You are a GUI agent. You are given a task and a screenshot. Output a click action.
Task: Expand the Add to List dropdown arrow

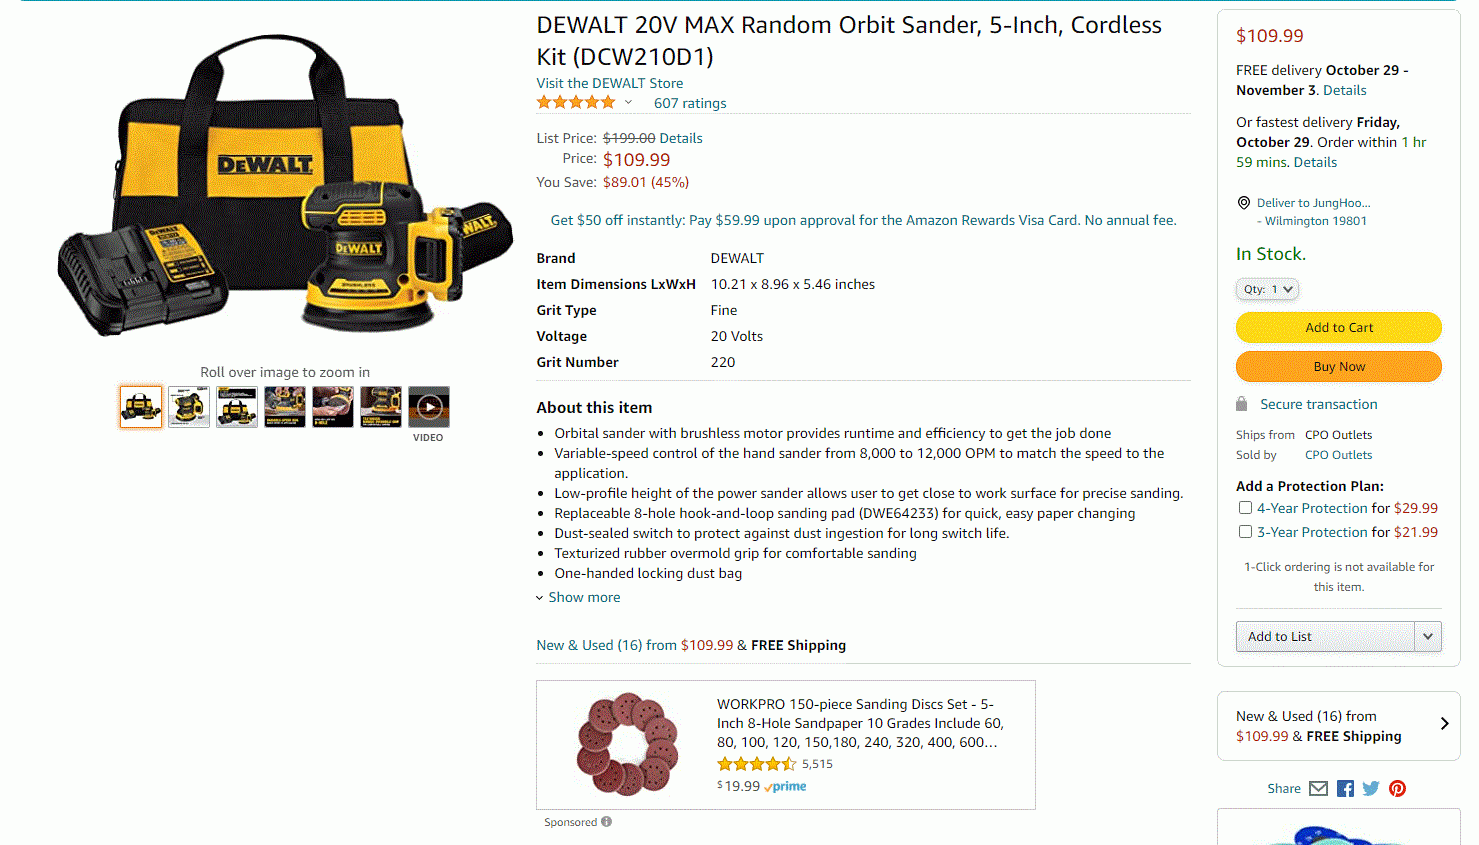(x=1428, y=636)
